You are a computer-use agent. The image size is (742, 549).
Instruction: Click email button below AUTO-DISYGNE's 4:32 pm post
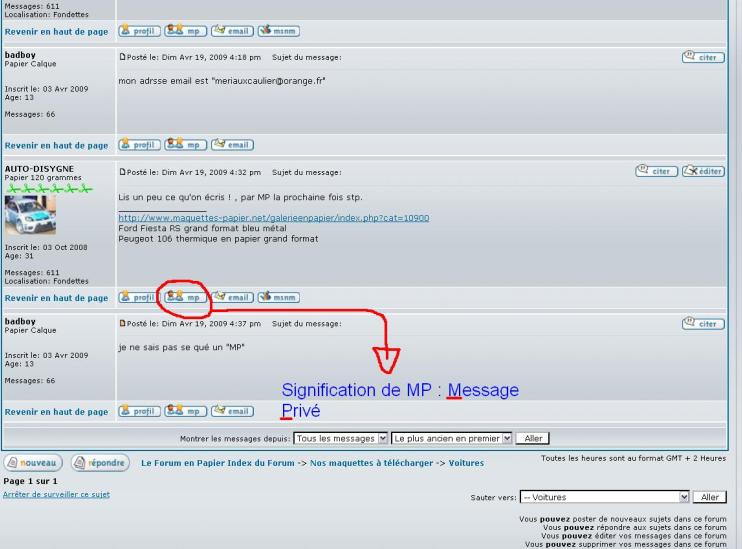pos(232,297)
